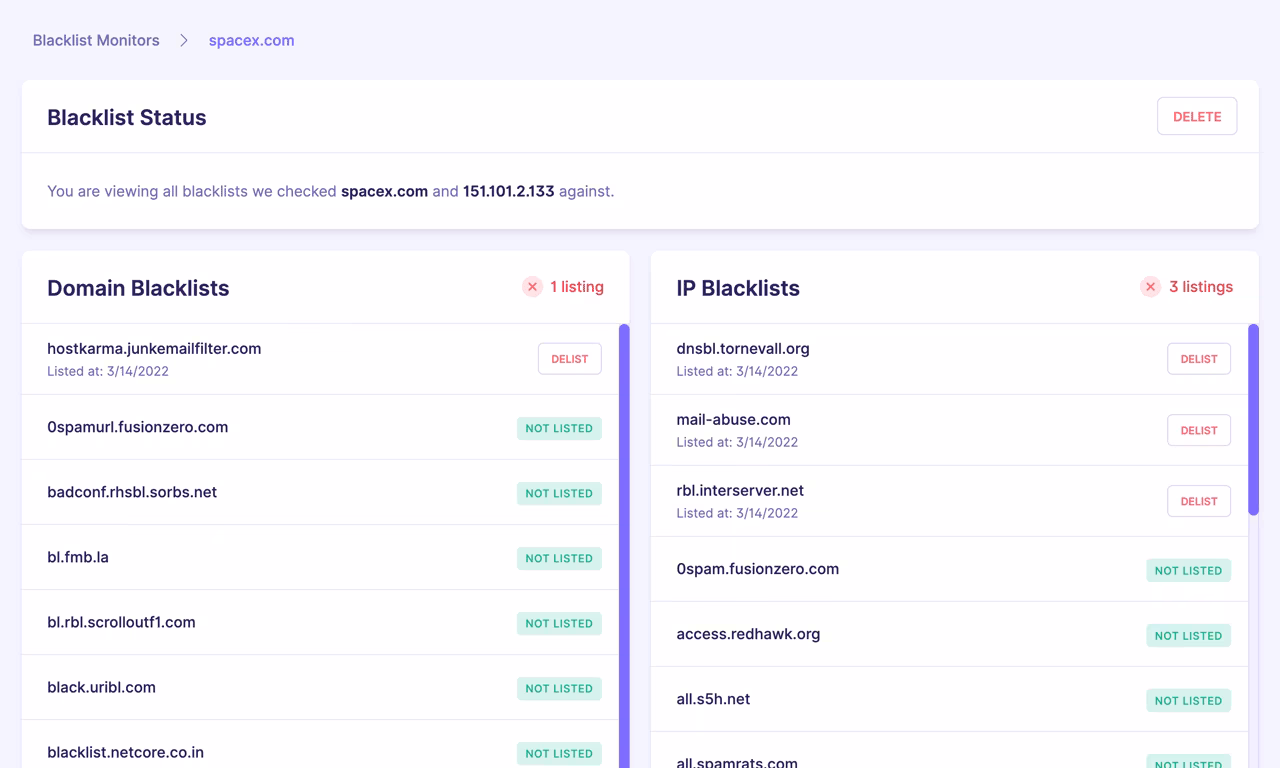Delist dnsbl.tornevall.org IP blacklist
Viewport: 1280px width, 768px height.
coord(1198,358)
